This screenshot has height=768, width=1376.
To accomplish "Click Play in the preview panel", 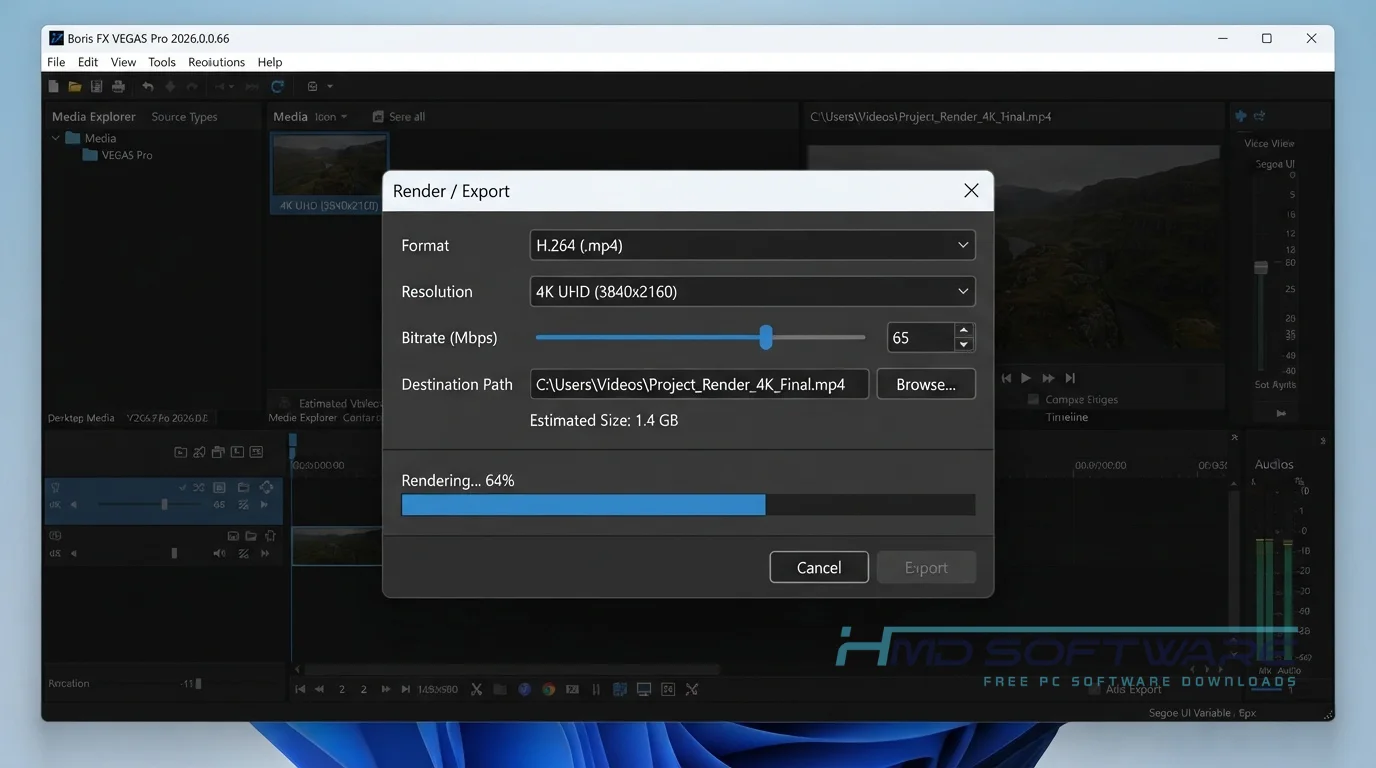I will coord(1026,378).
